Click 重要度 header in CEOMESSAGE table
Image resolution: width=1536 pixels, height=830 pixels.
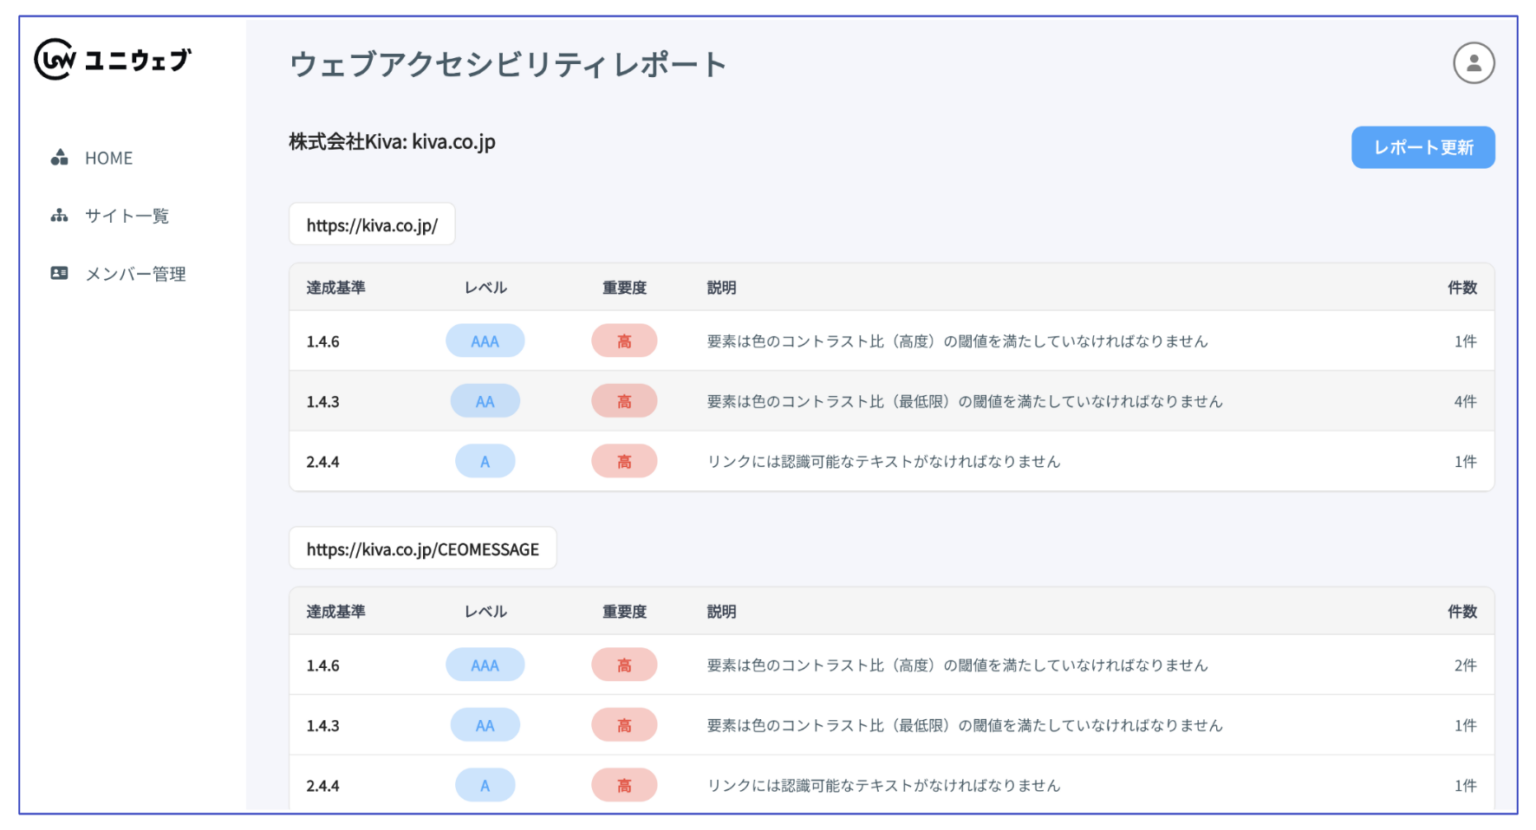point(624,612)
